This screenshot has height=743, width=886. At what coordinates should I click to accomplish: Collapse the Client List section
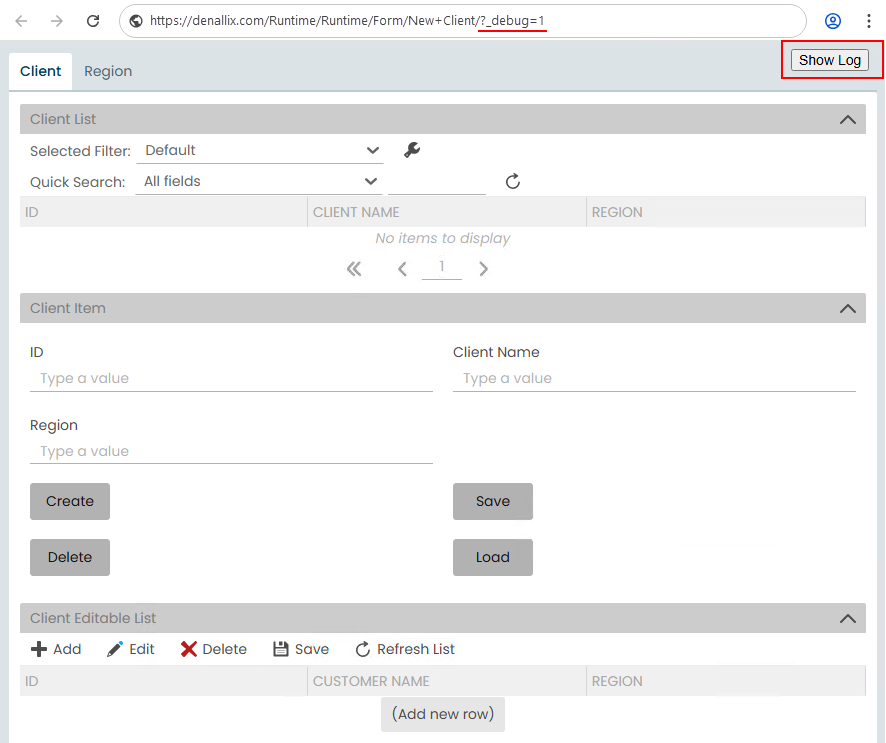click(848, 119)
